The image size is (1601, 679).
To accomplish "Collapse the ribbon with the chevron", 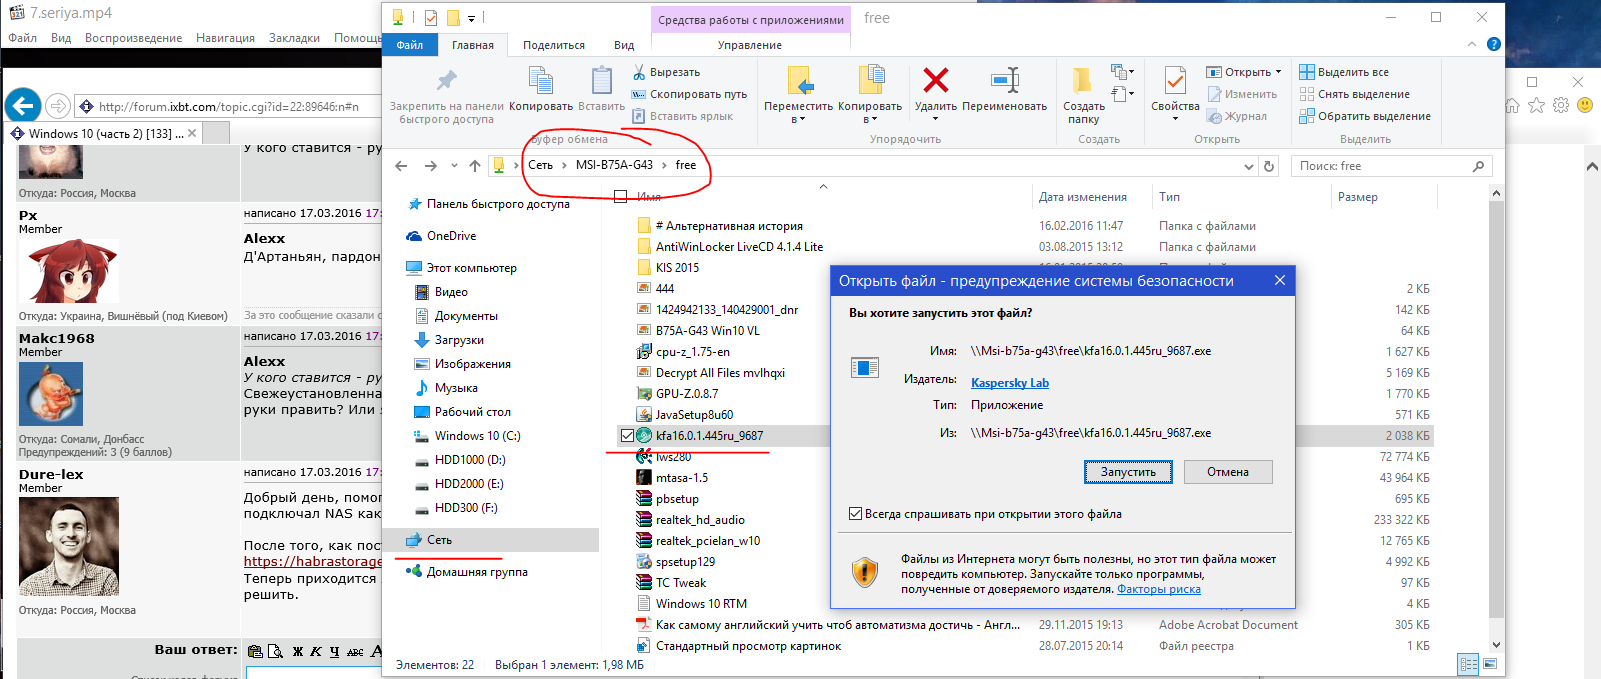I will pos(1471,44).
